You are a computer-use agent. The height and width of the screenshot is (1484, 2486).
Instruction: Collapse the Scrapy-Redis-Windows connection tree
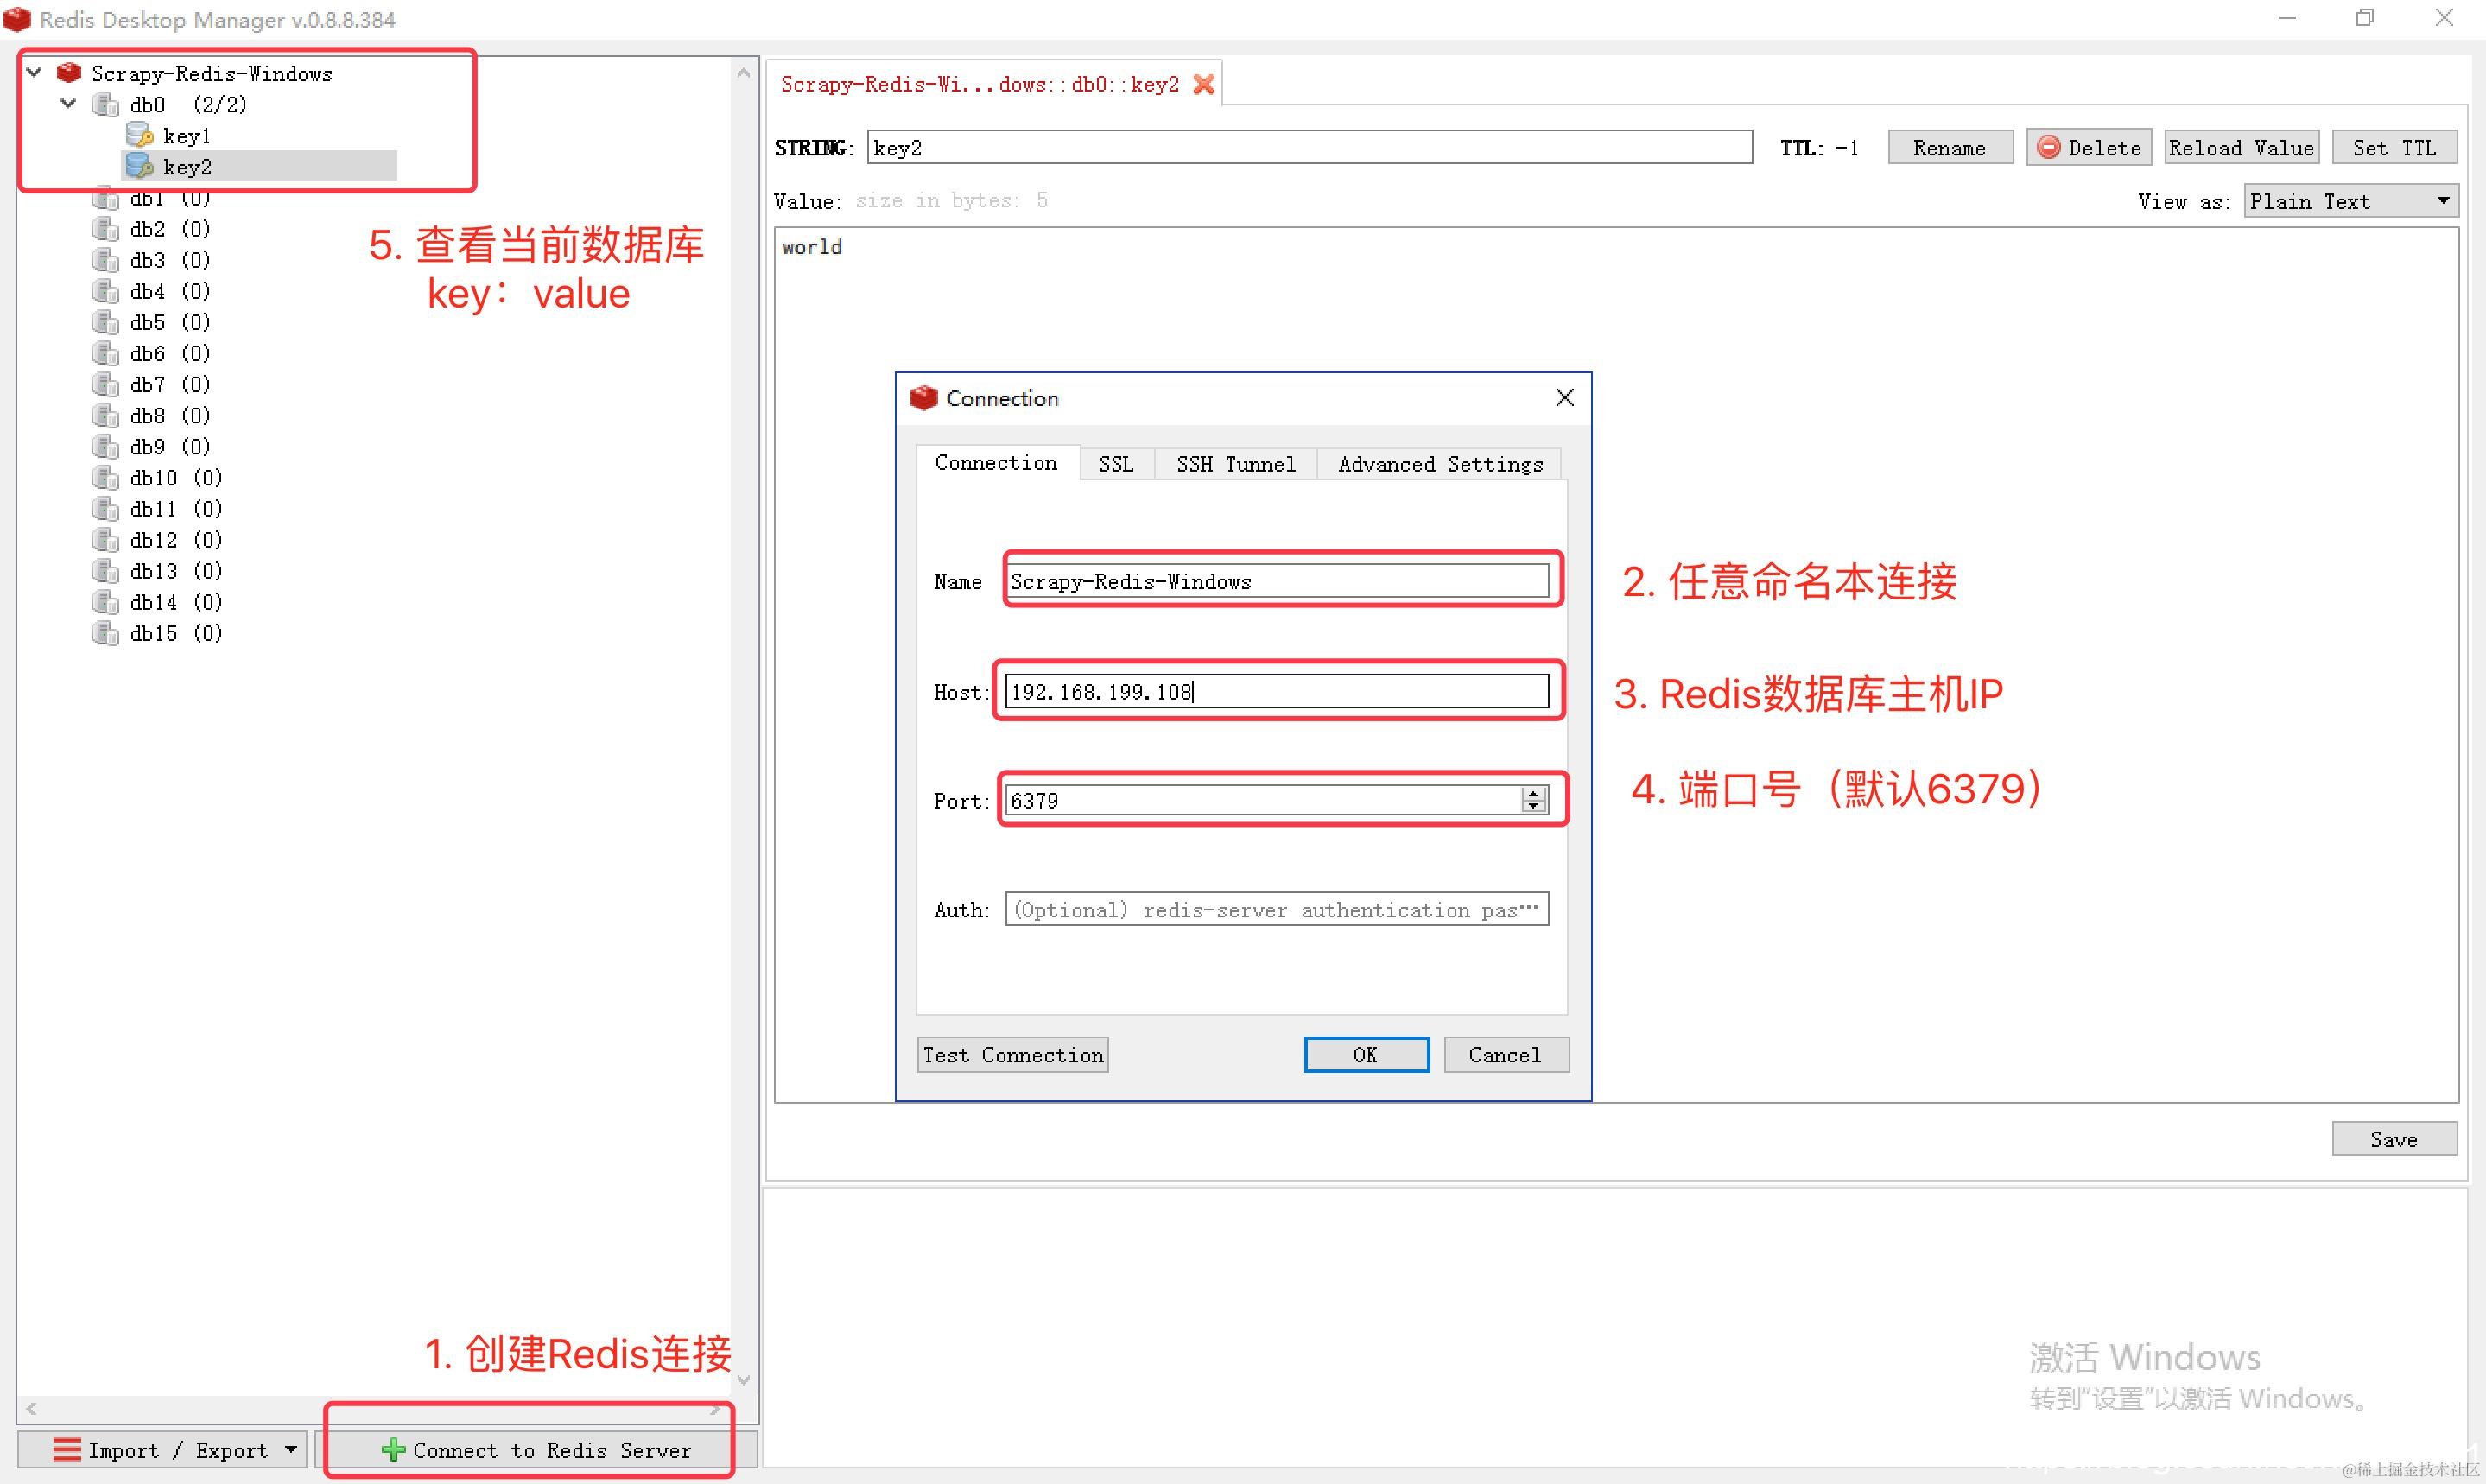click(34, 72)
